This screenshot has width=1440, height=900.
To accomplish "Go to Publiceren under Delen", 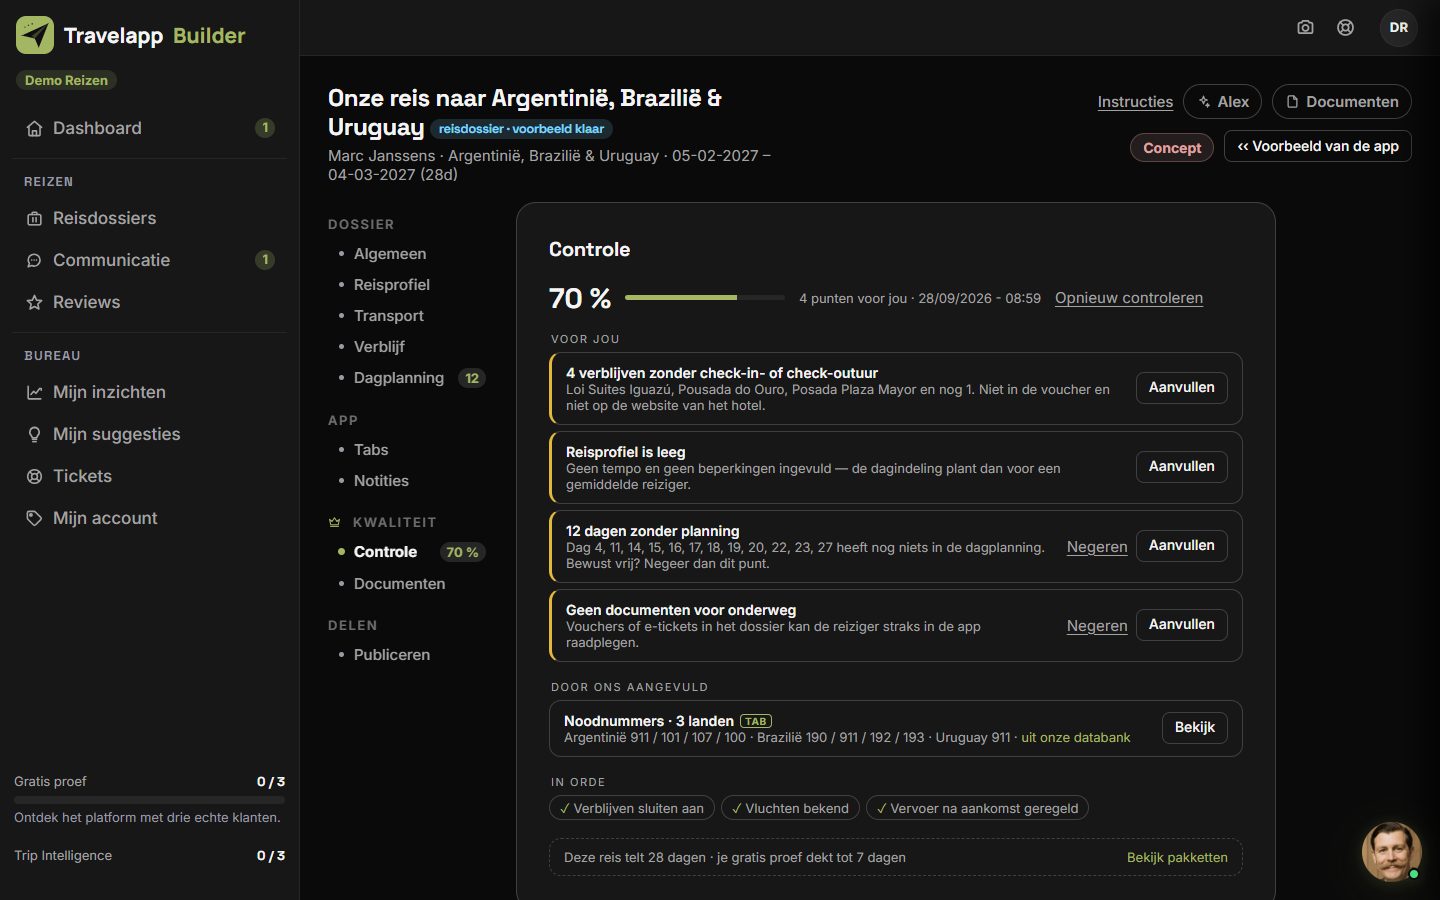I will pos(391,655).
